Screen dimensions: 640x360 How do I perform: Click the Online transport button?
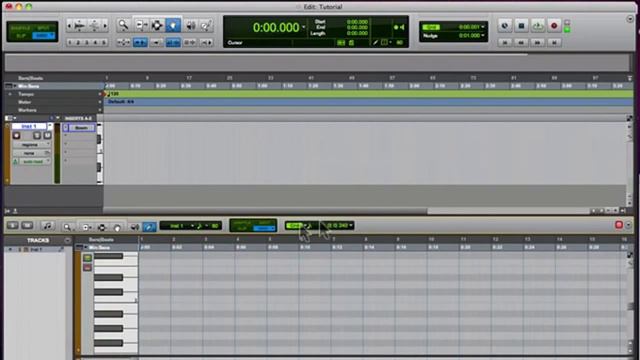pyautogui.click(x=505, y=26)
